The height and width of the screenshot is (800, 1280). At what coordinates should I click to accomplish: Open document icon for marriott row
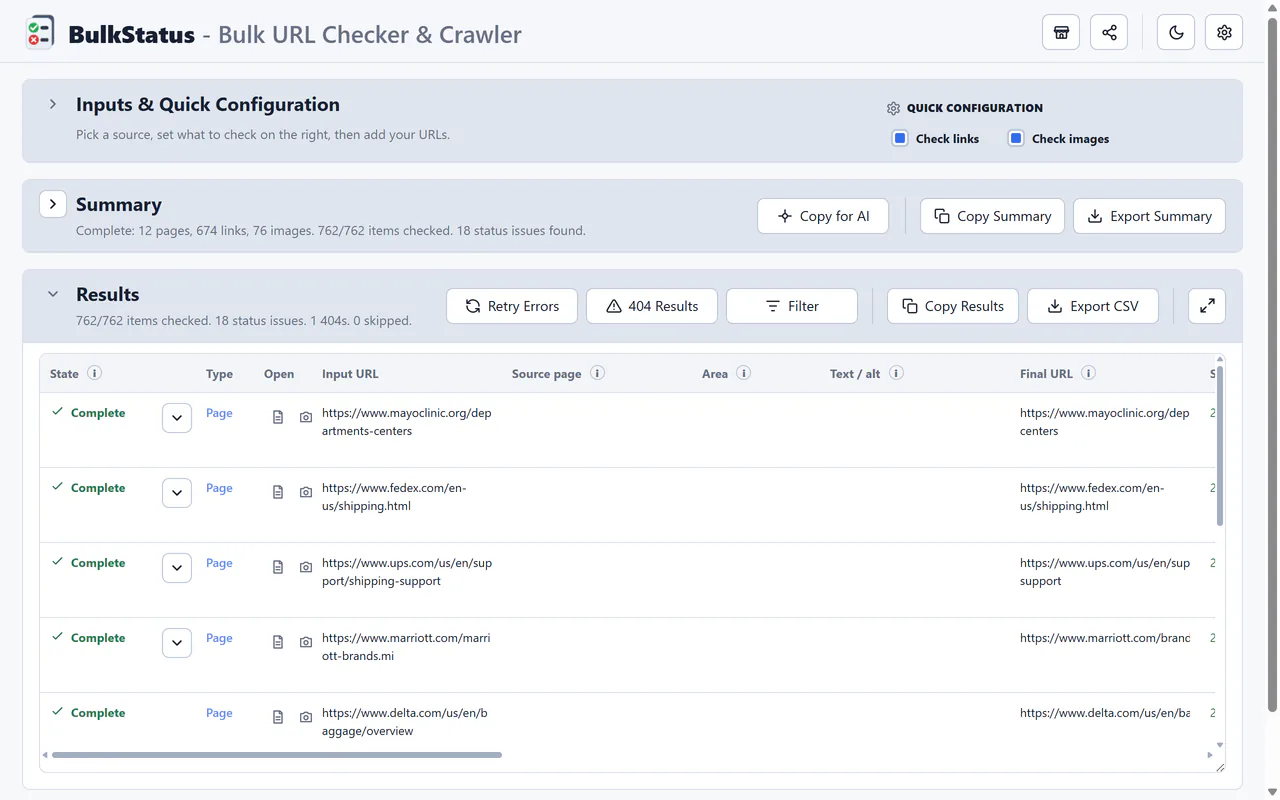(278, 642)
